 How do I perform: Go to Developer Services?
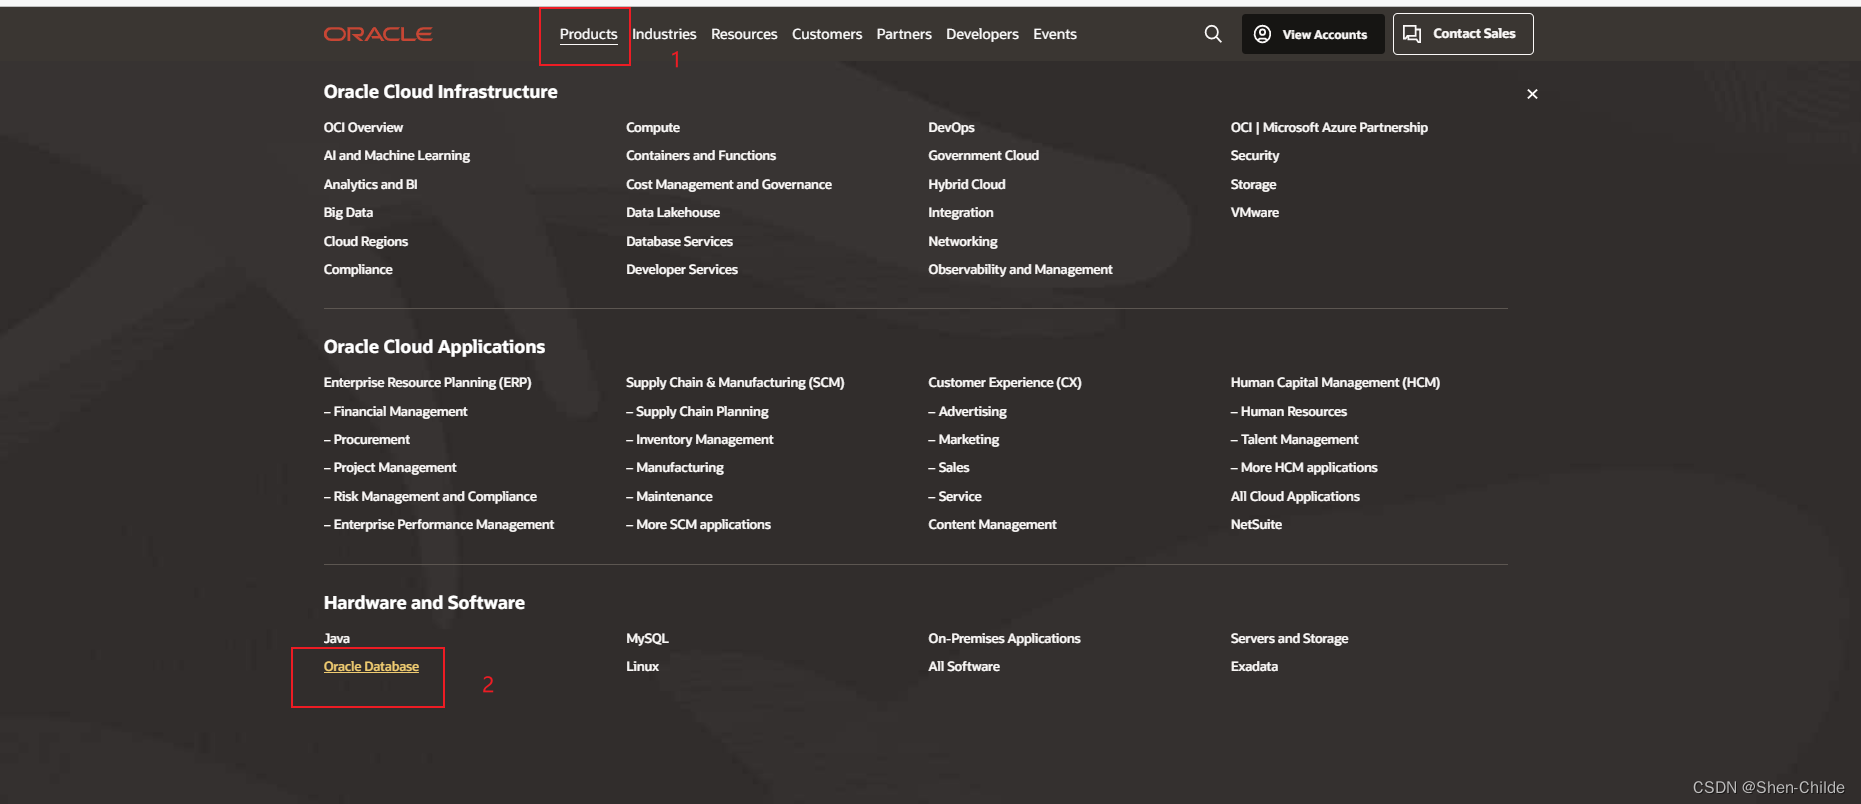[x=682, y=269]
